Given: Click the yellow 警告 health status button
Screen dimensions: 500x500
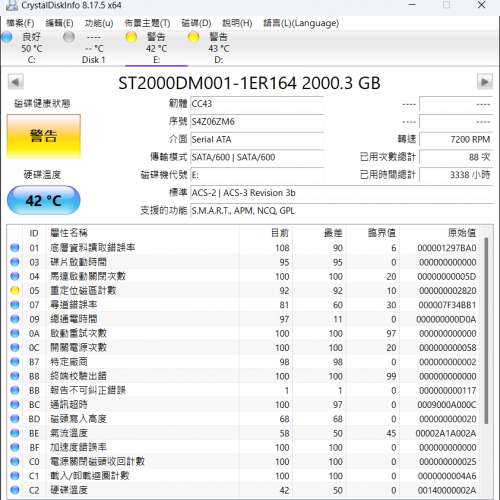Looking at the screenshot, I should (x=44, y=136).
